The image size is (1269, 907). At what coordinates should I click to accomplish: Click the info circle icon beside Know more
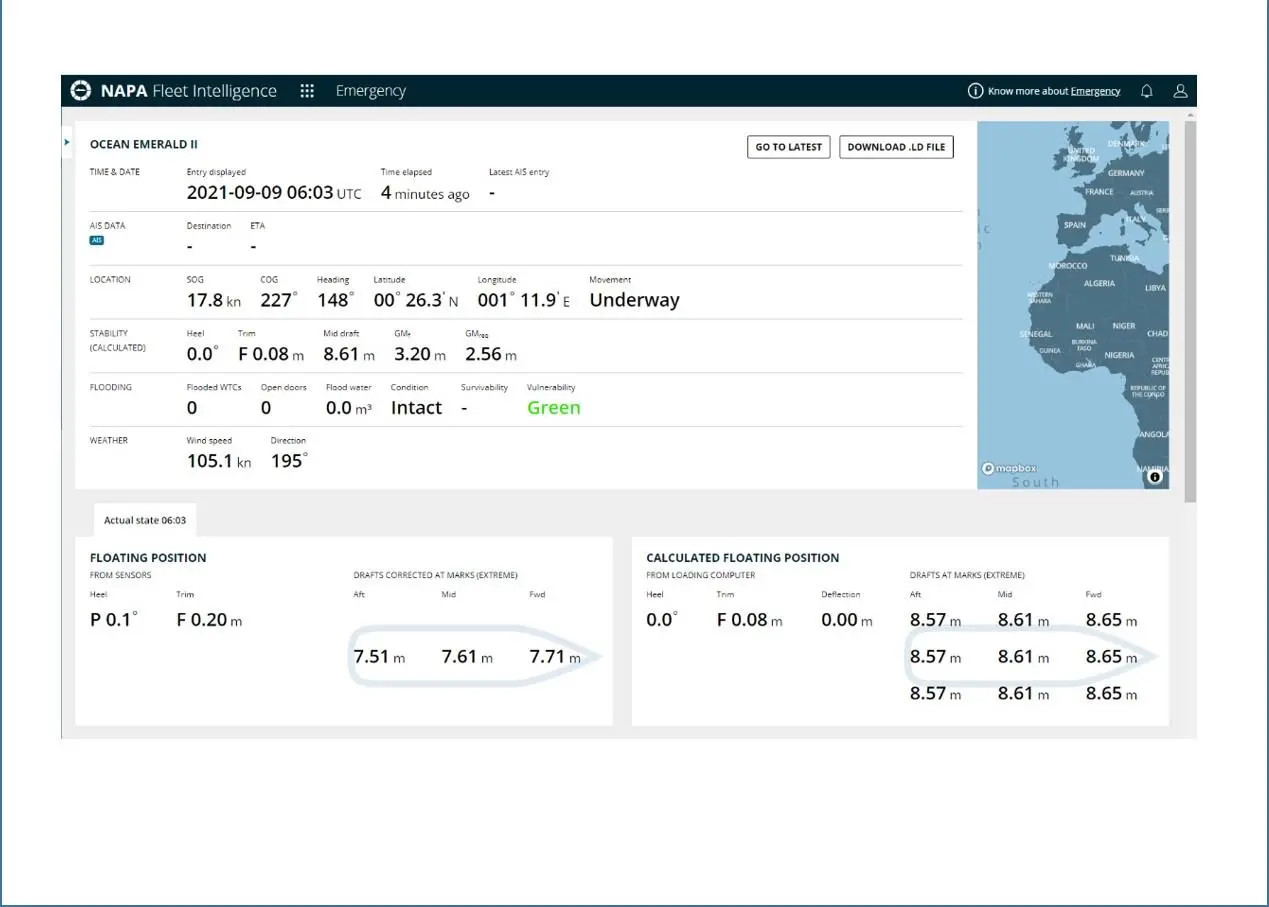(x=975, y=91)
